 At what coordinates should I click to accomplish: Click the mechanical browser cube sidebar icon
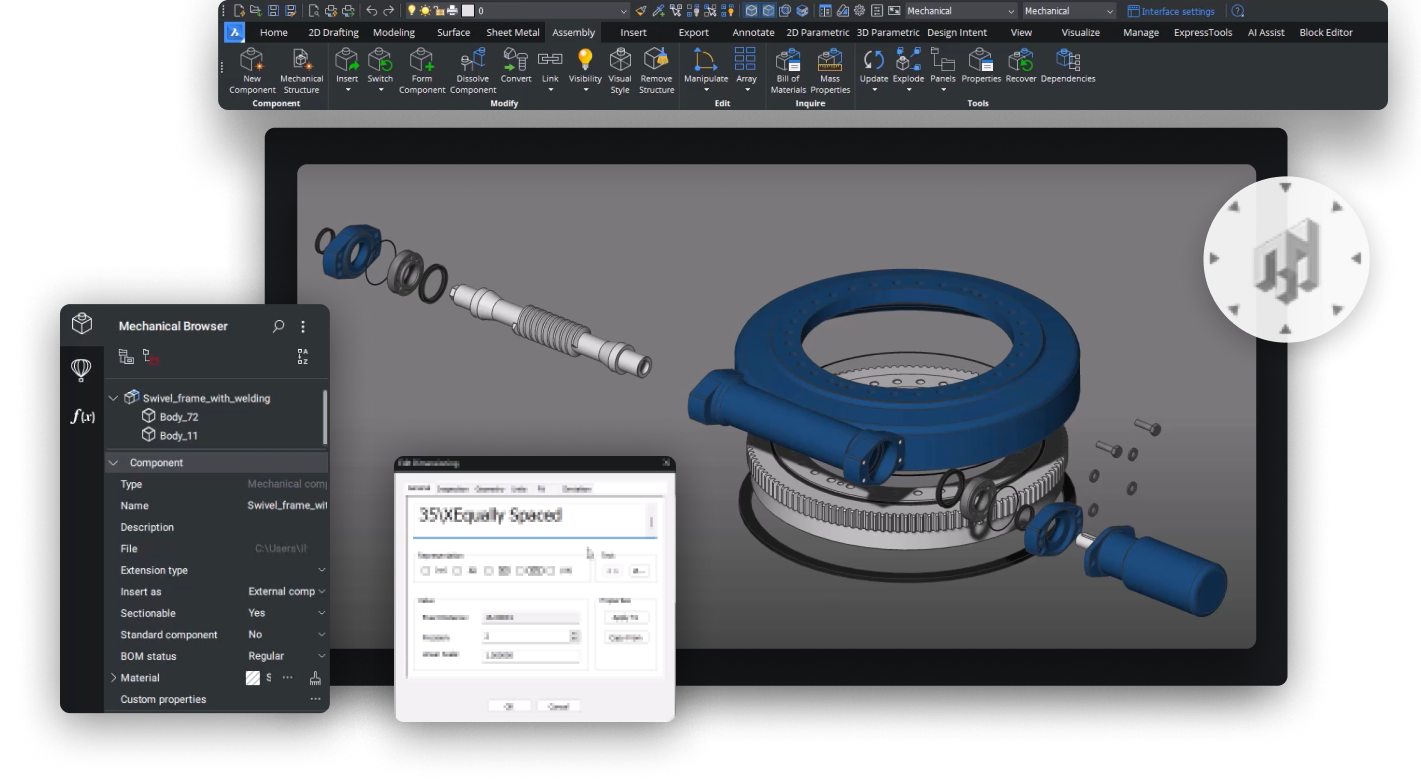pos(82,323)
